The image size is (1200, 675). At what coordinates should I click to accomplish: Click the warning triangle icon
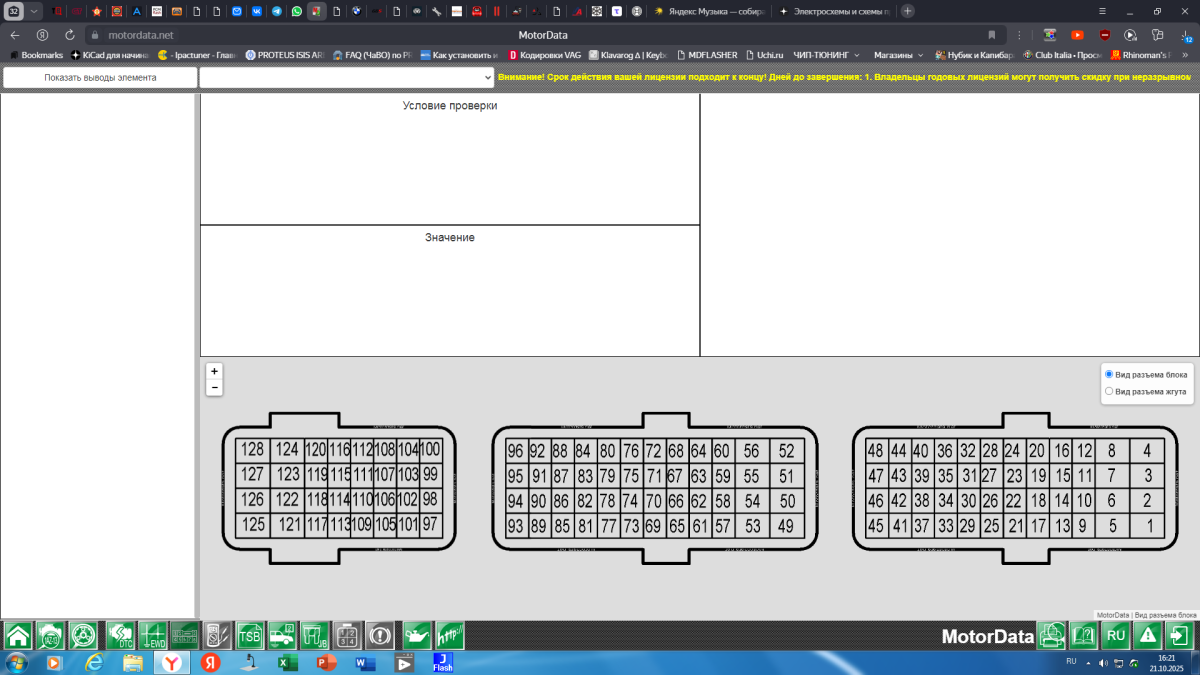[x=1149, y=635]
